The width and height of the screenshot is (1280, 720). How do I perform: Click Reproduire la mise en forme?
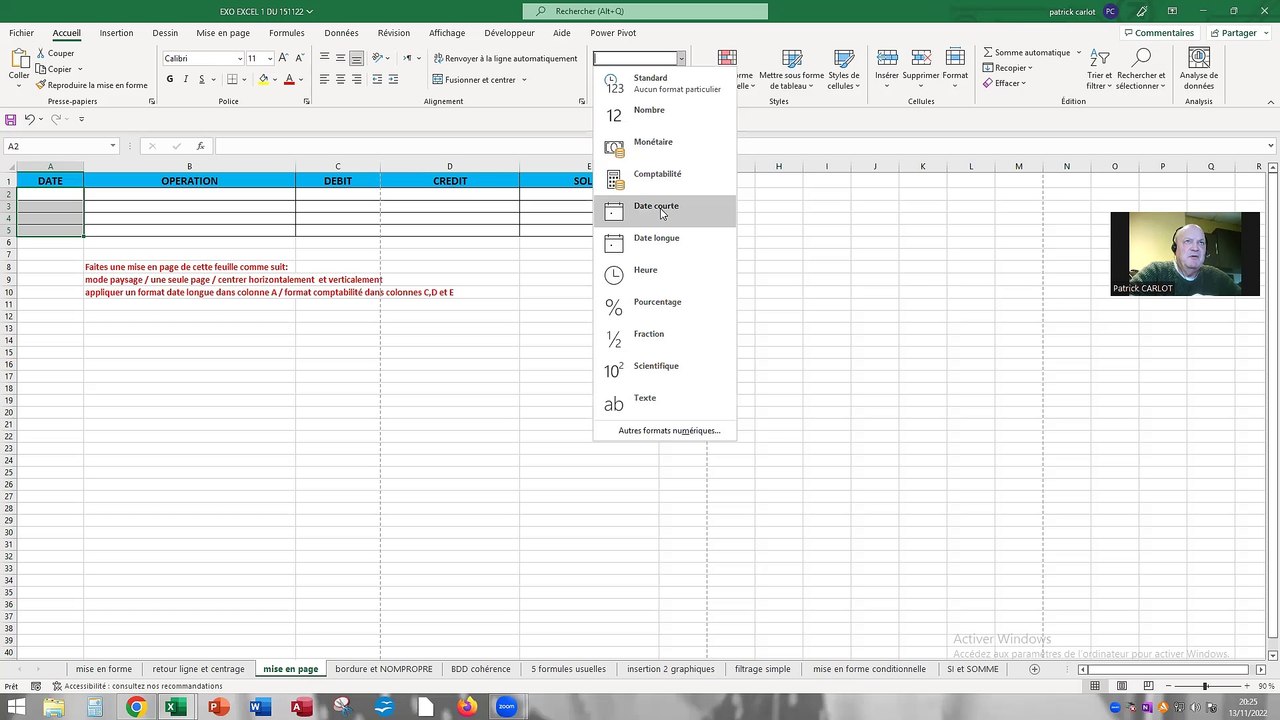tap(91, 85)
